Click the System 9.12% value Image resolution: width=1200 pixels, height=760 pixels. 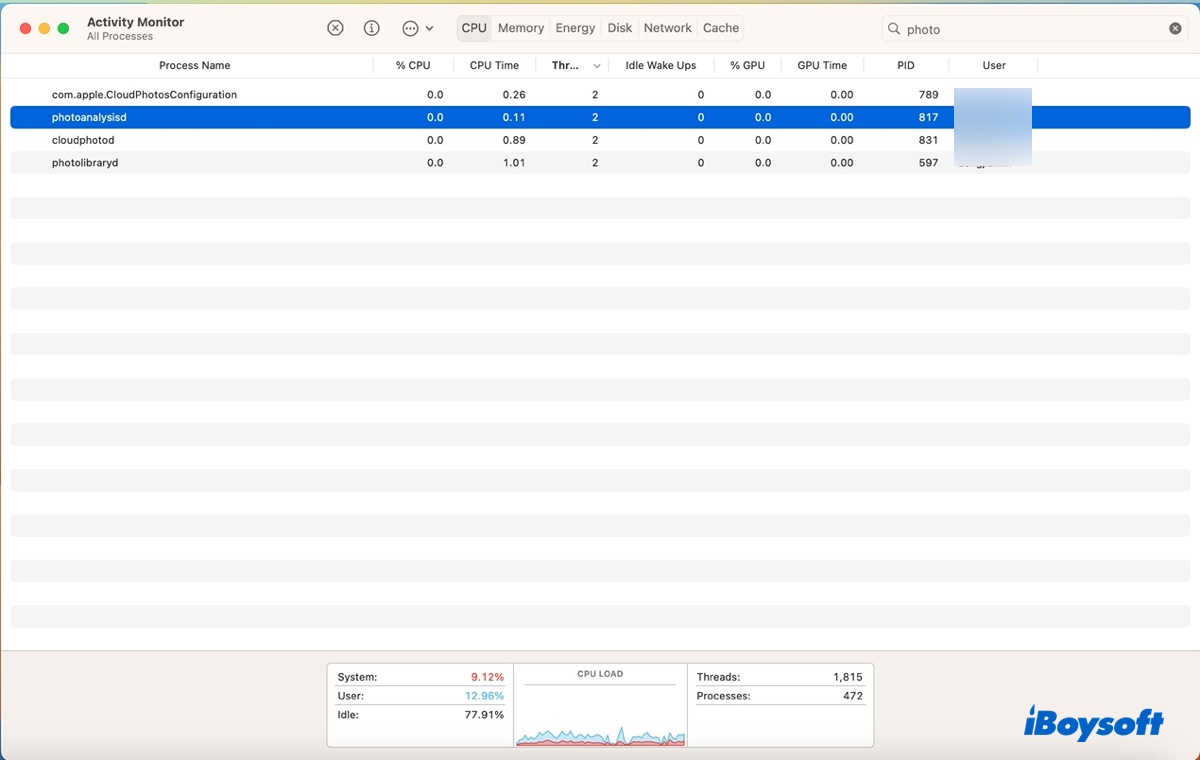(487, 677)
